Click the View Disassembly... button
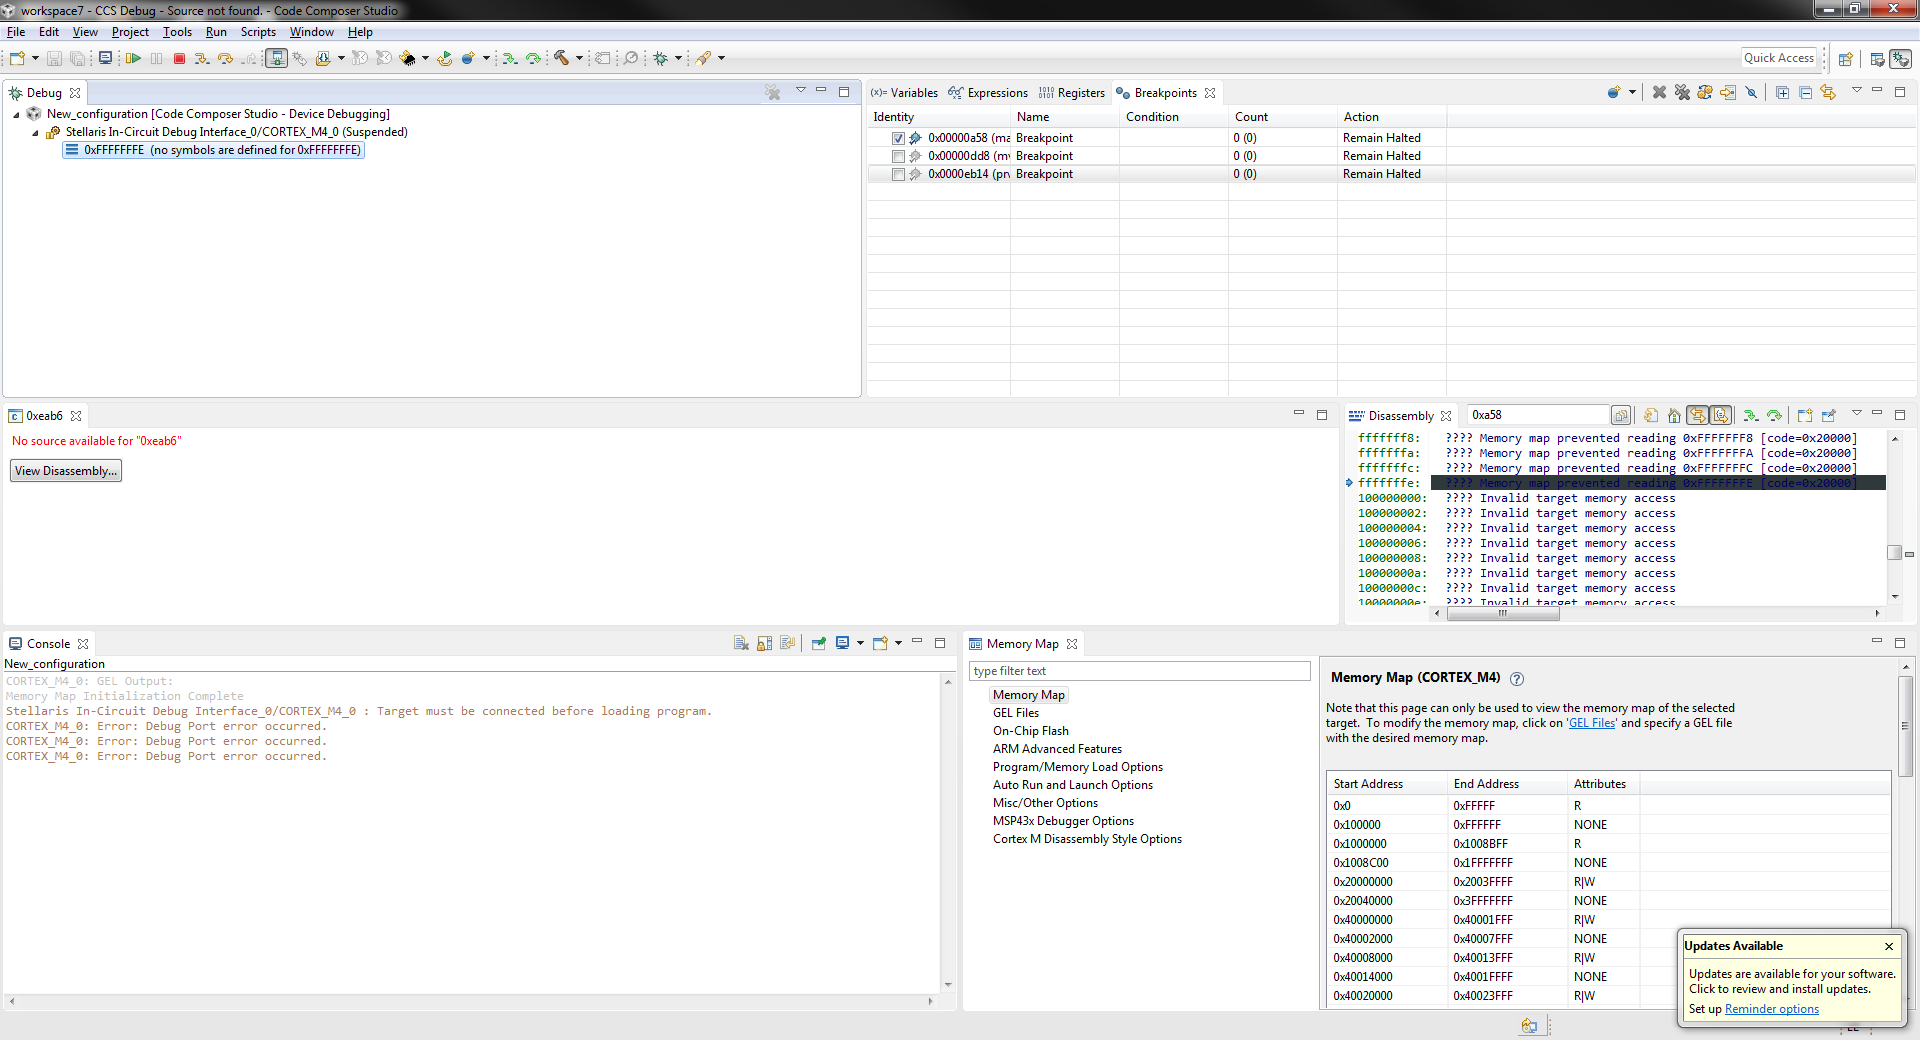1920x1040 pixels. 66,471
